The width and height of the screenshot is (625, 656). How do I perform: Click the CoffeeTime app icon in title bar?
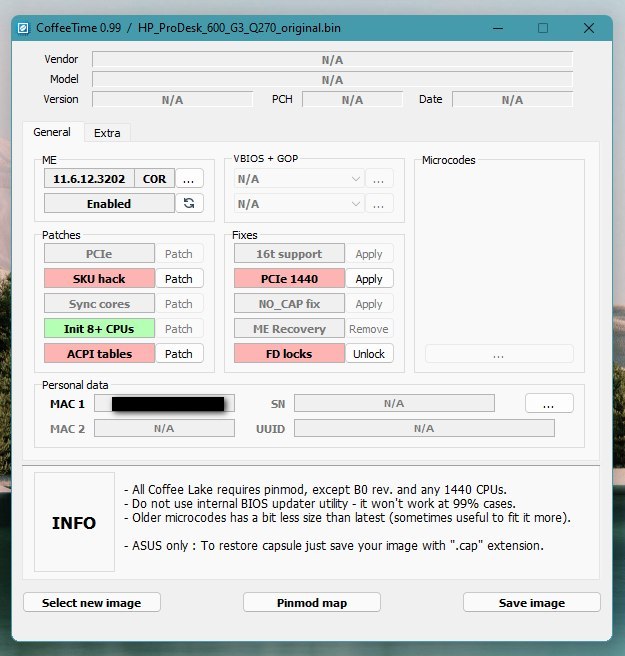(23, 28)
